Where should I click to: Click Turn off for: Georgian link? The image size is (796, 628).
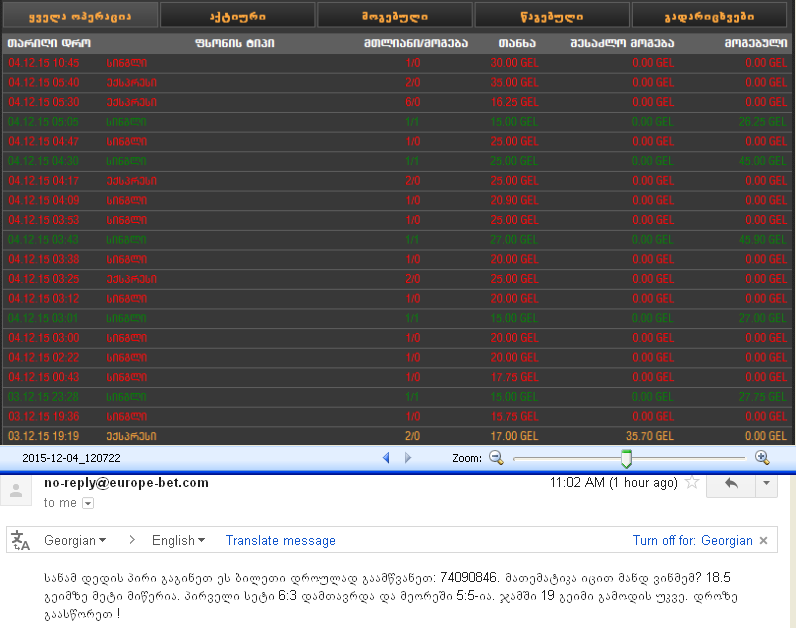[x=692, y=540]
